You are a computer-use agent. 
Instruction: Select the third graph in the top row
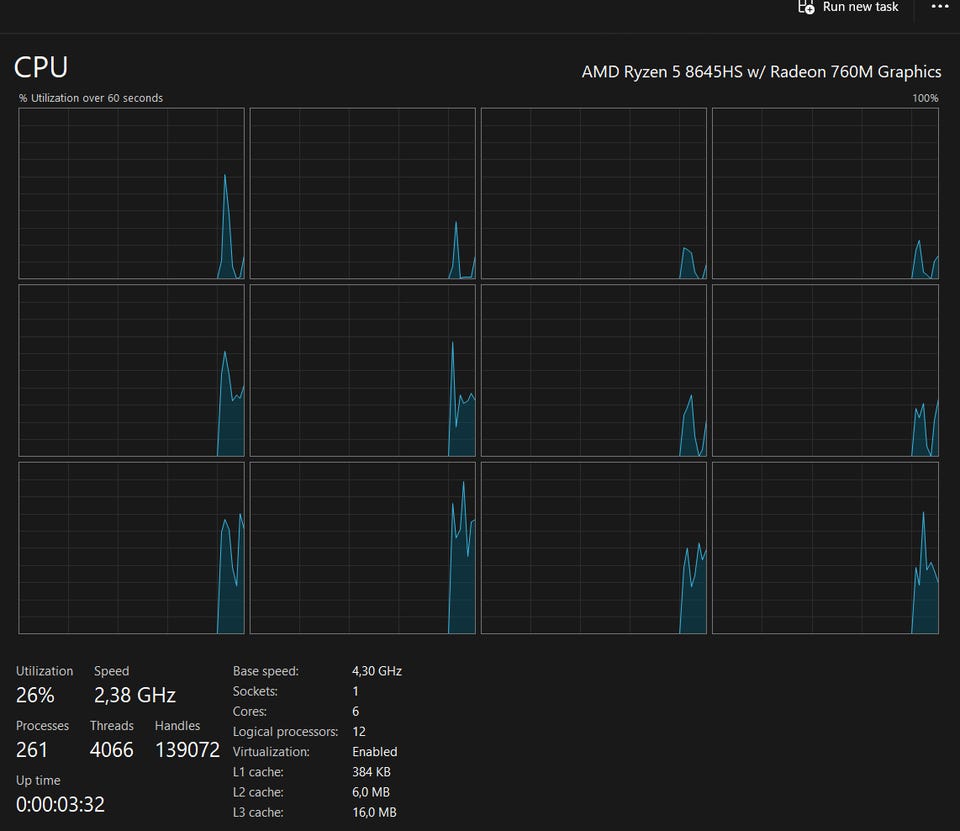[x=593, y=193]
